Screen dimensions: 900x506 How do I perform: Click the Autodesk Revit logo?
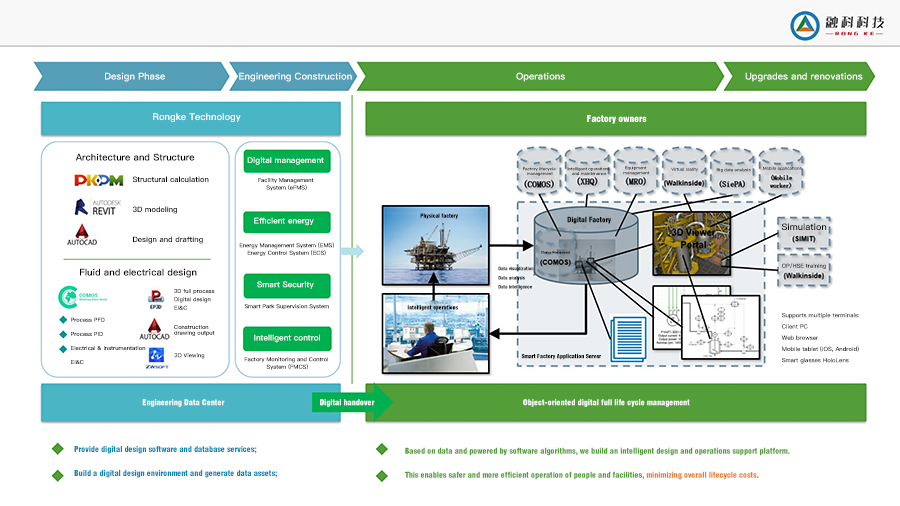click(x=96, y=208)
